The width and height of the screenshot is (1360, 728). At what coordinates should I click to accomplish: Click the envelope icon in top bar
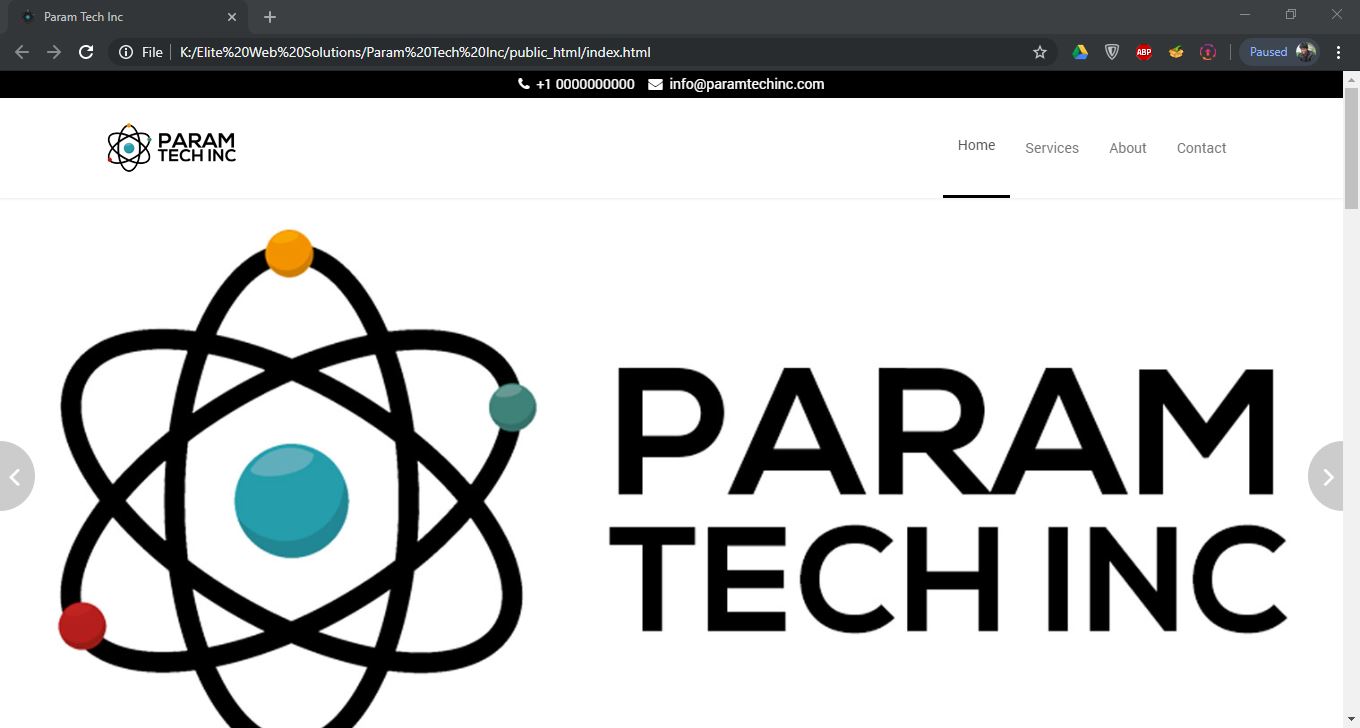click(655, 84)
